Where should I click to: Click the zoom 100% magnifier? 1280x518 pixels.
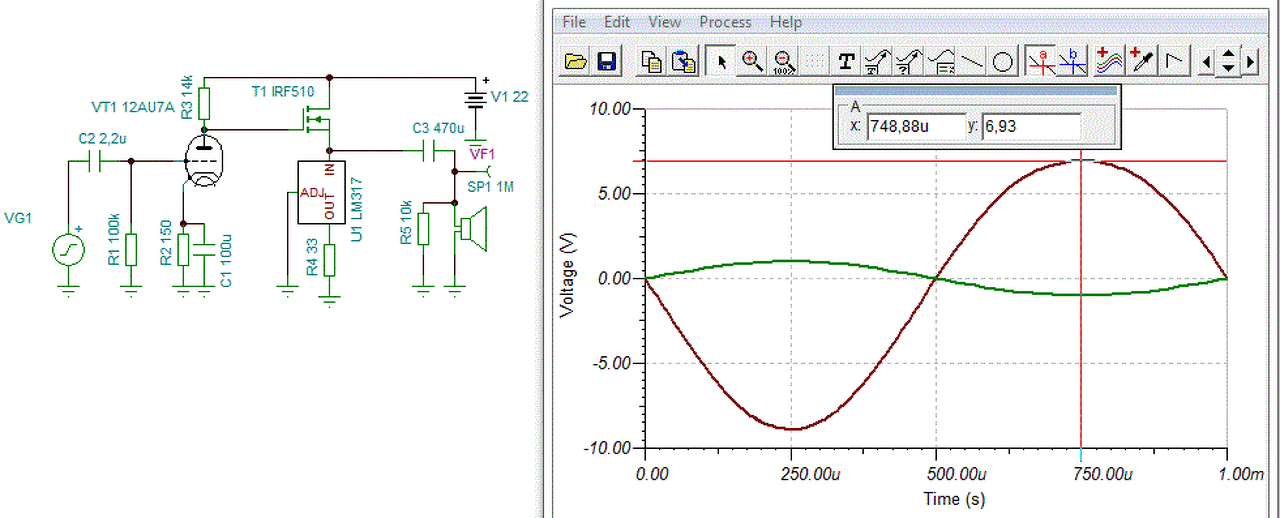click(x=784, y=62)
